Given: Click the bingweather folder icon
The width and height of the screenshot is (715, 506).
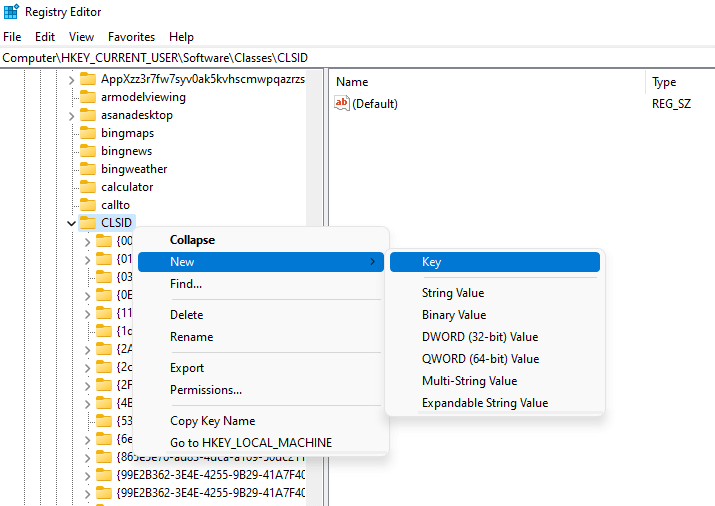Looking at the screenshot, I should [88, 169].
